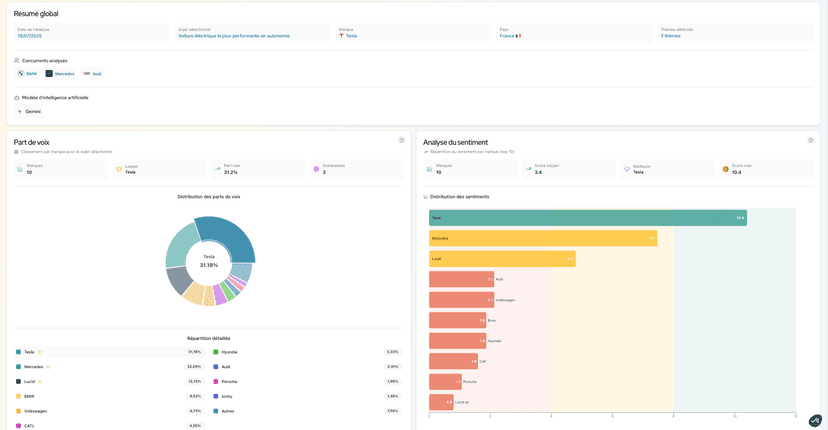Click the Tesla brand link in summary
The image size is (828, 430).
(351, 36)
